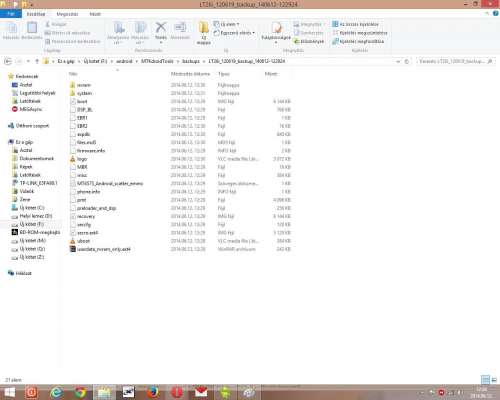This screenshot has height=400, width=500.
Task: Sort by the Módosítás dátuma column header
Action: coord(190,74)
